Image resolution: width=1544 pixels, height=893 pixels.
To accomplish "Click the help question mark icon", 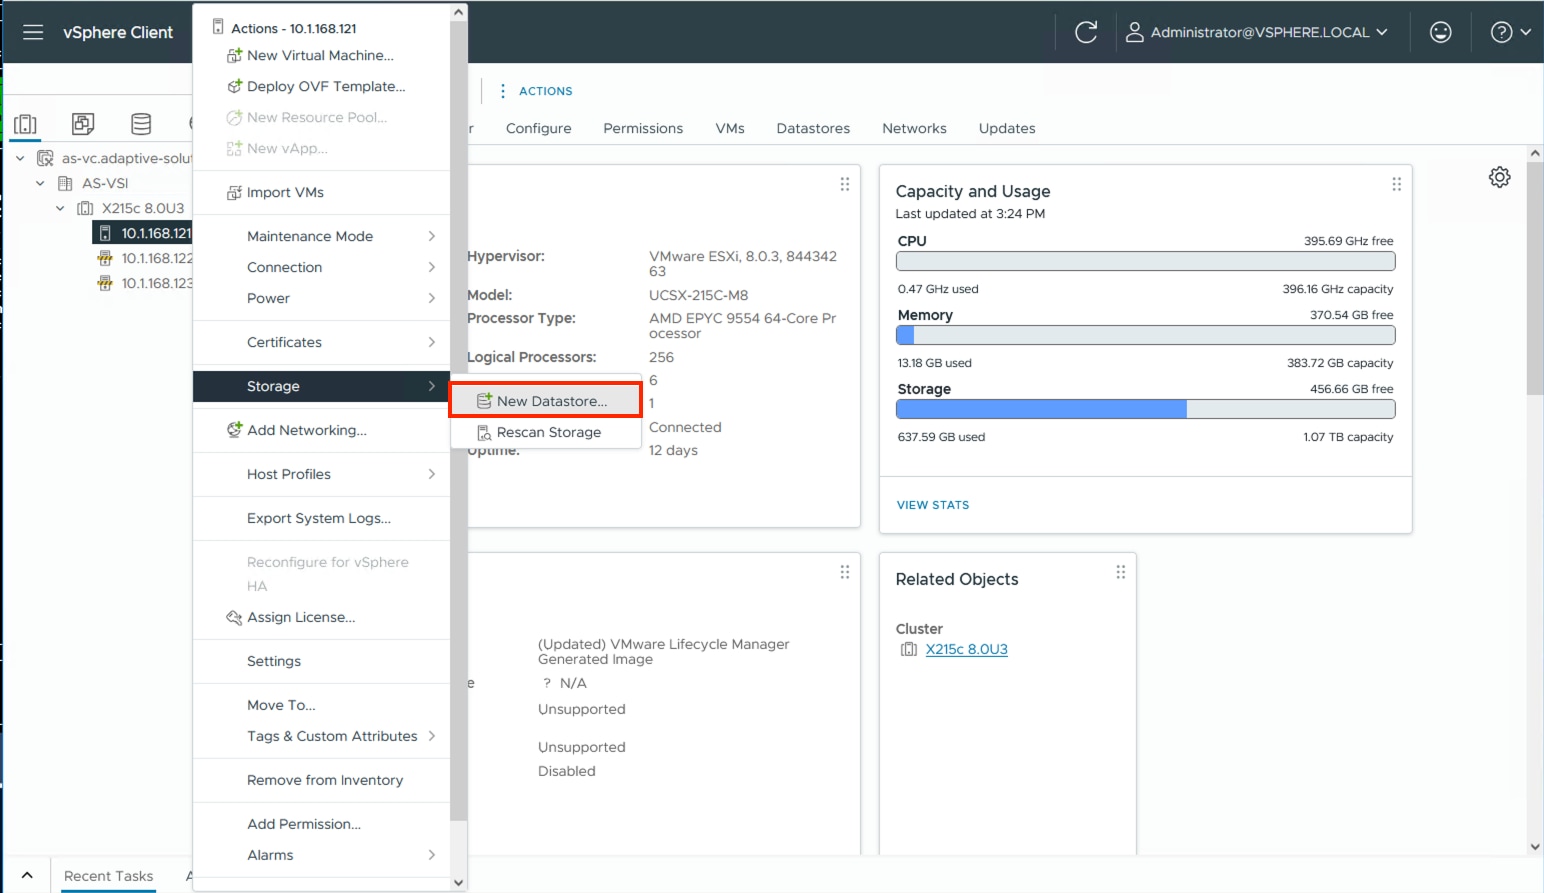I will (1502, 31).
